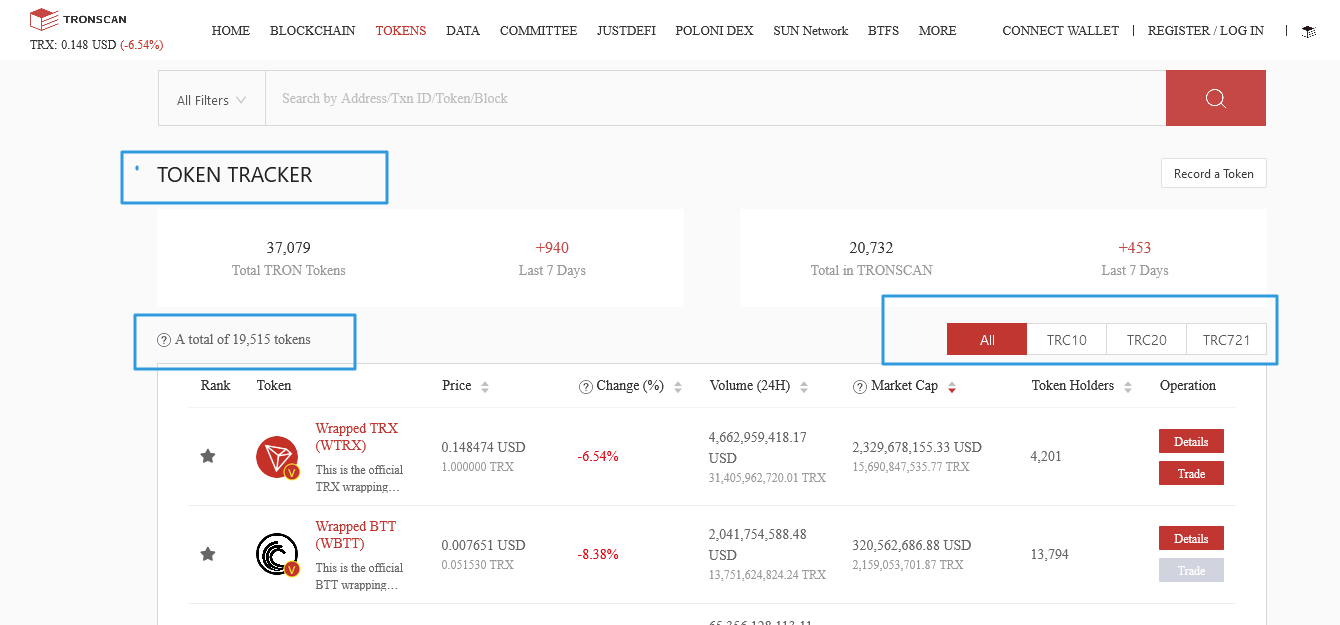The image size is (1340, 625).
Task: Open Wrapped BTT (WBTT) token link
Action: click(354, 535)
